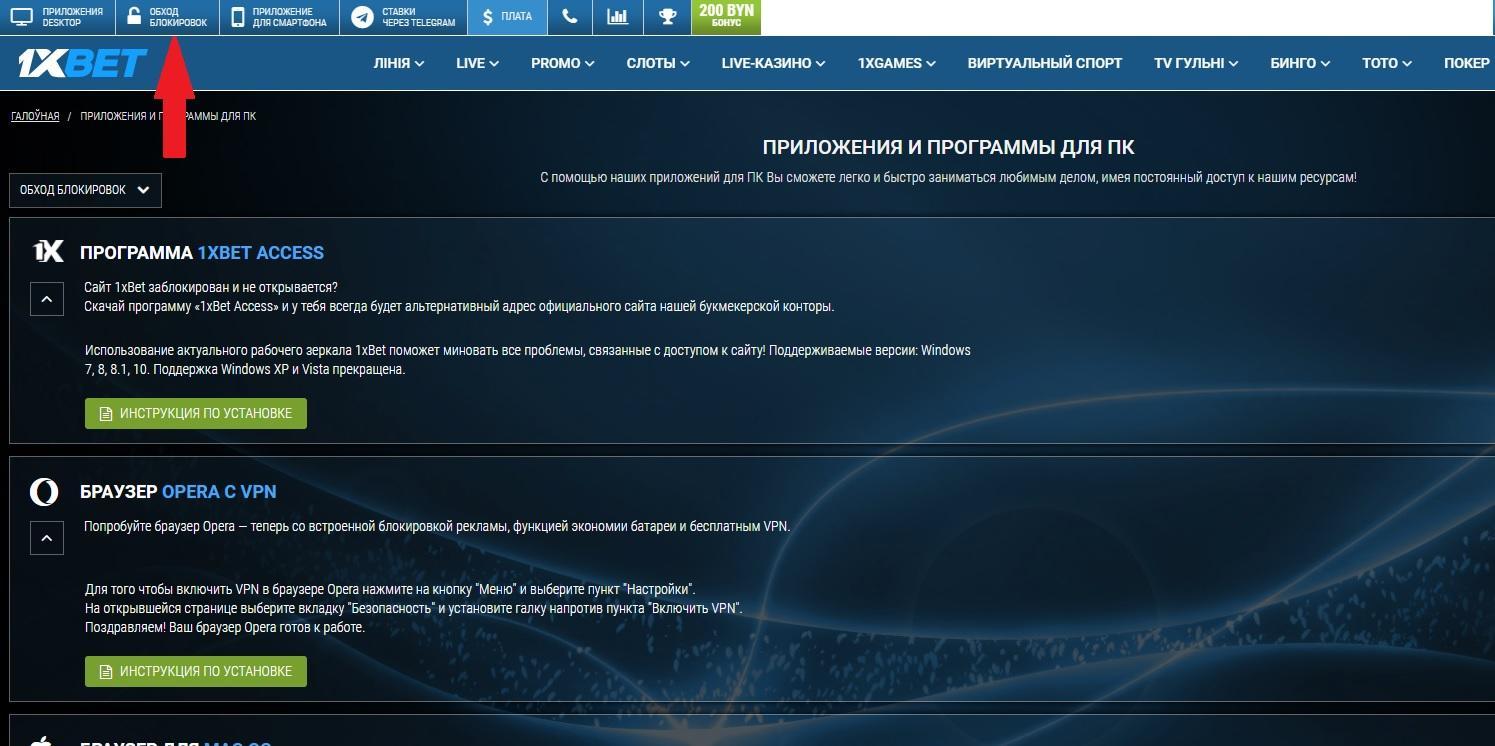This screenshot has width=1495, height=746.
Task: Claim the 200 BYN bonus
Action: [x=726, y=17]
